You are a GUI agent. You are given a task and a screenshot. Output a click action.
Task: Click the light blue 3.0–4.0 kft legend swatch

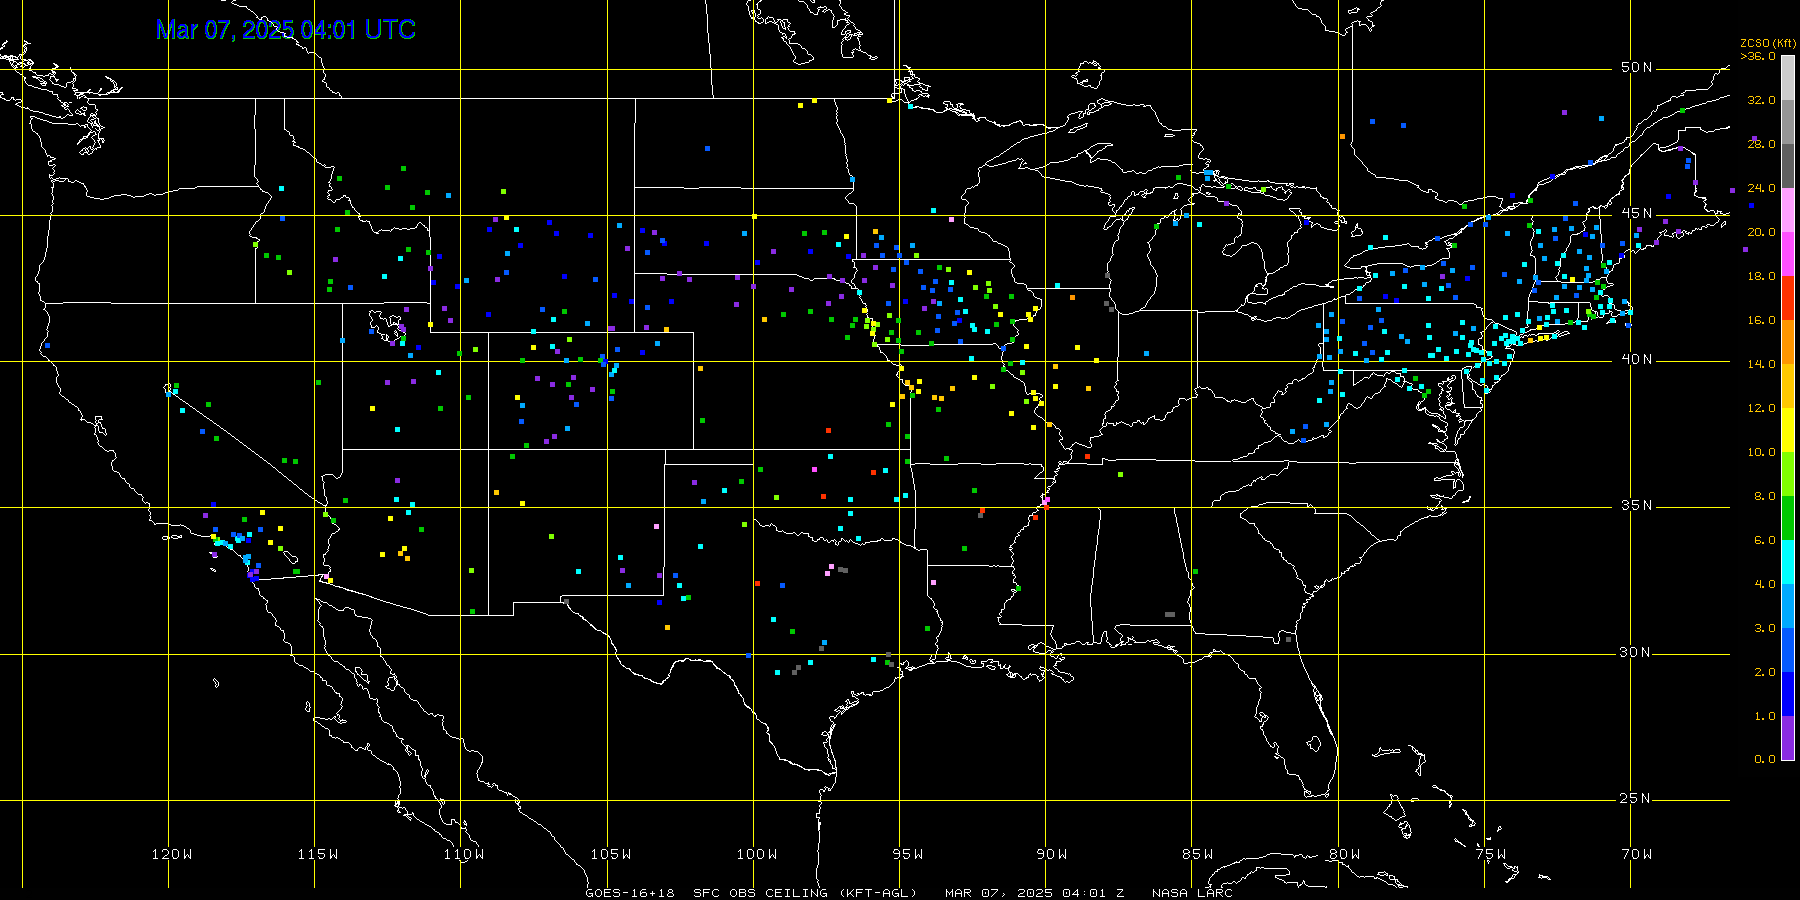tap(1788, 606)
